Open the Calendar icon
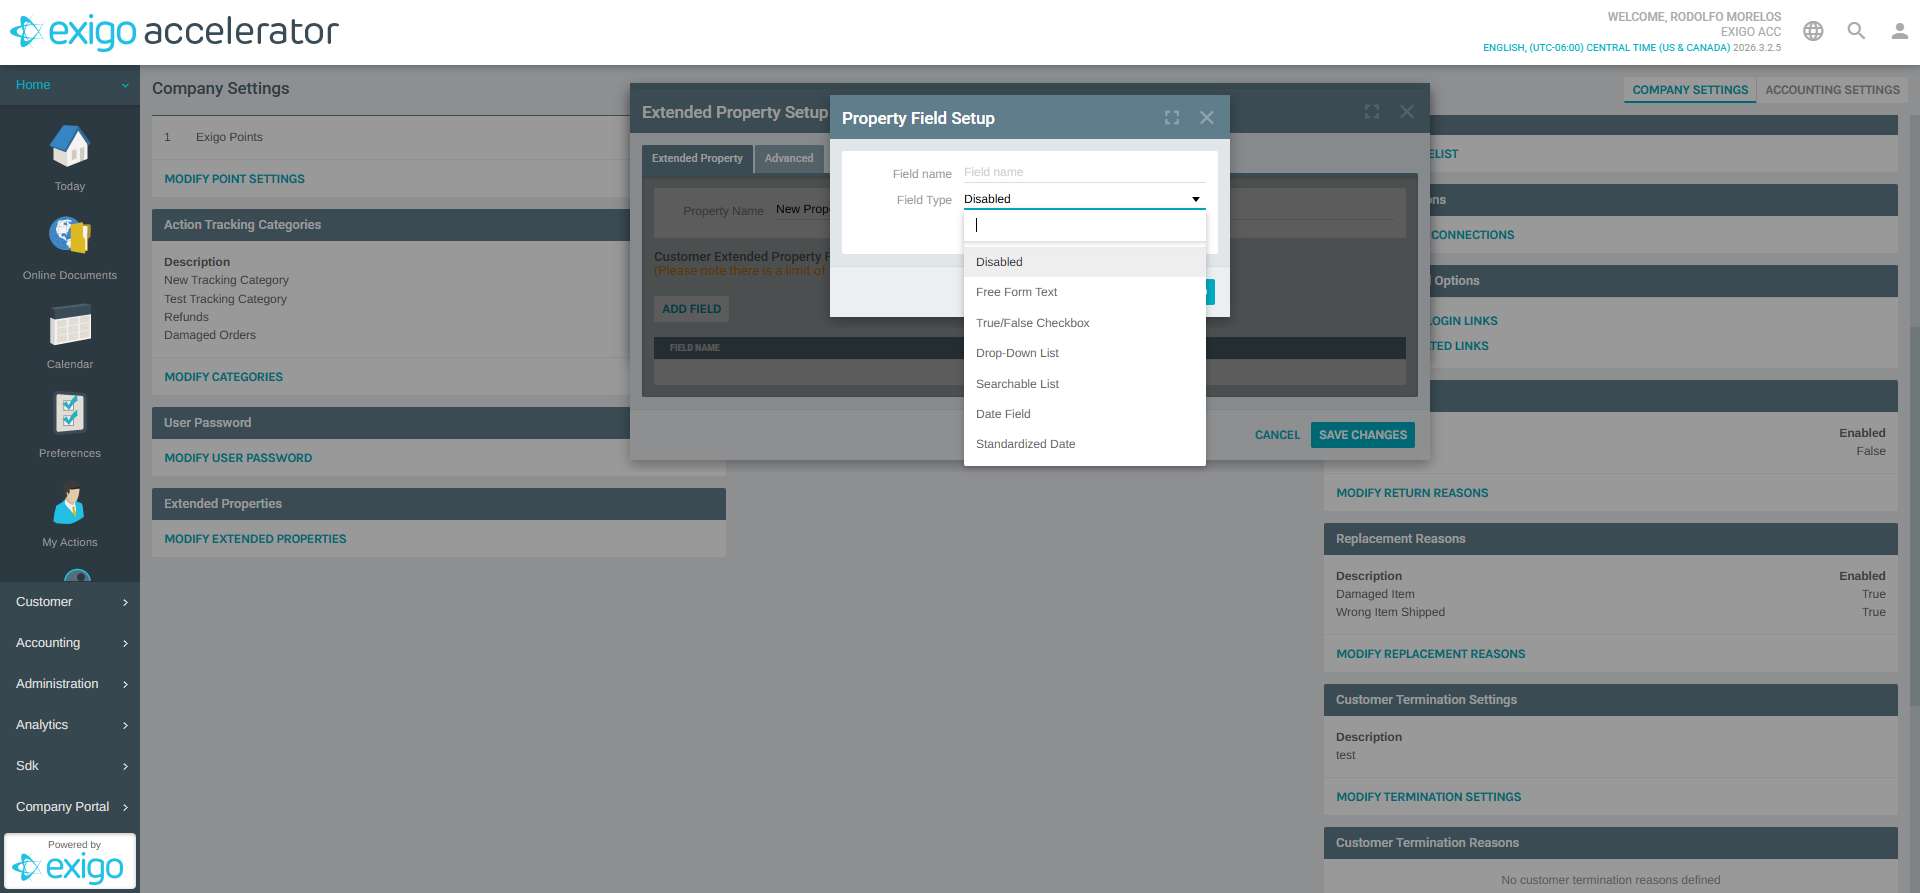 click(x=69, y=327)
